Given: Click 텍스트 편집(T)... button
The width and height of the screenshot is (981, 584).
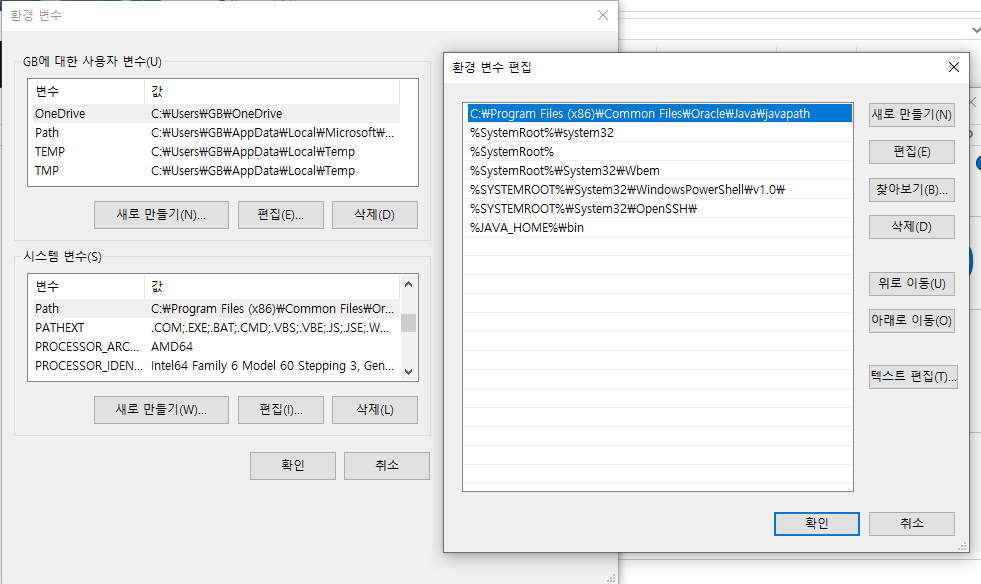Looking at the screenshot, I should click(x=913, y=377).
